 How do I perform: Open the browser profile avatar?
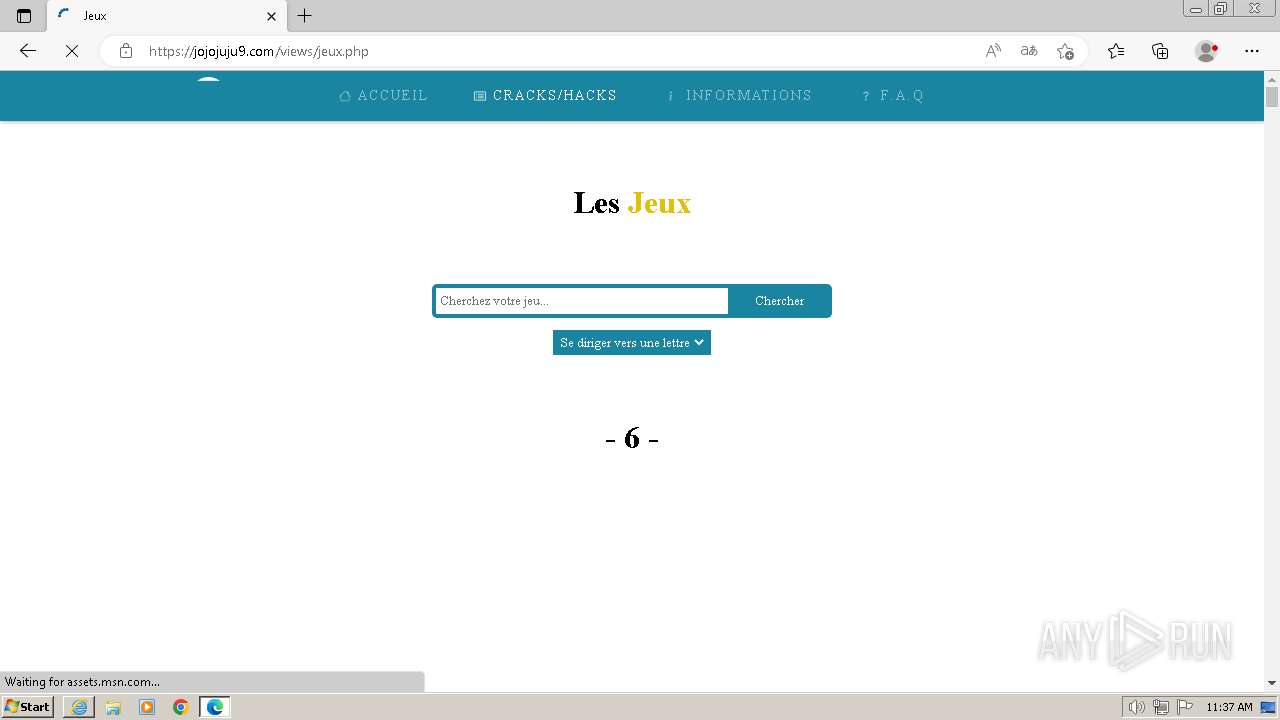(x=1206, y=51)
